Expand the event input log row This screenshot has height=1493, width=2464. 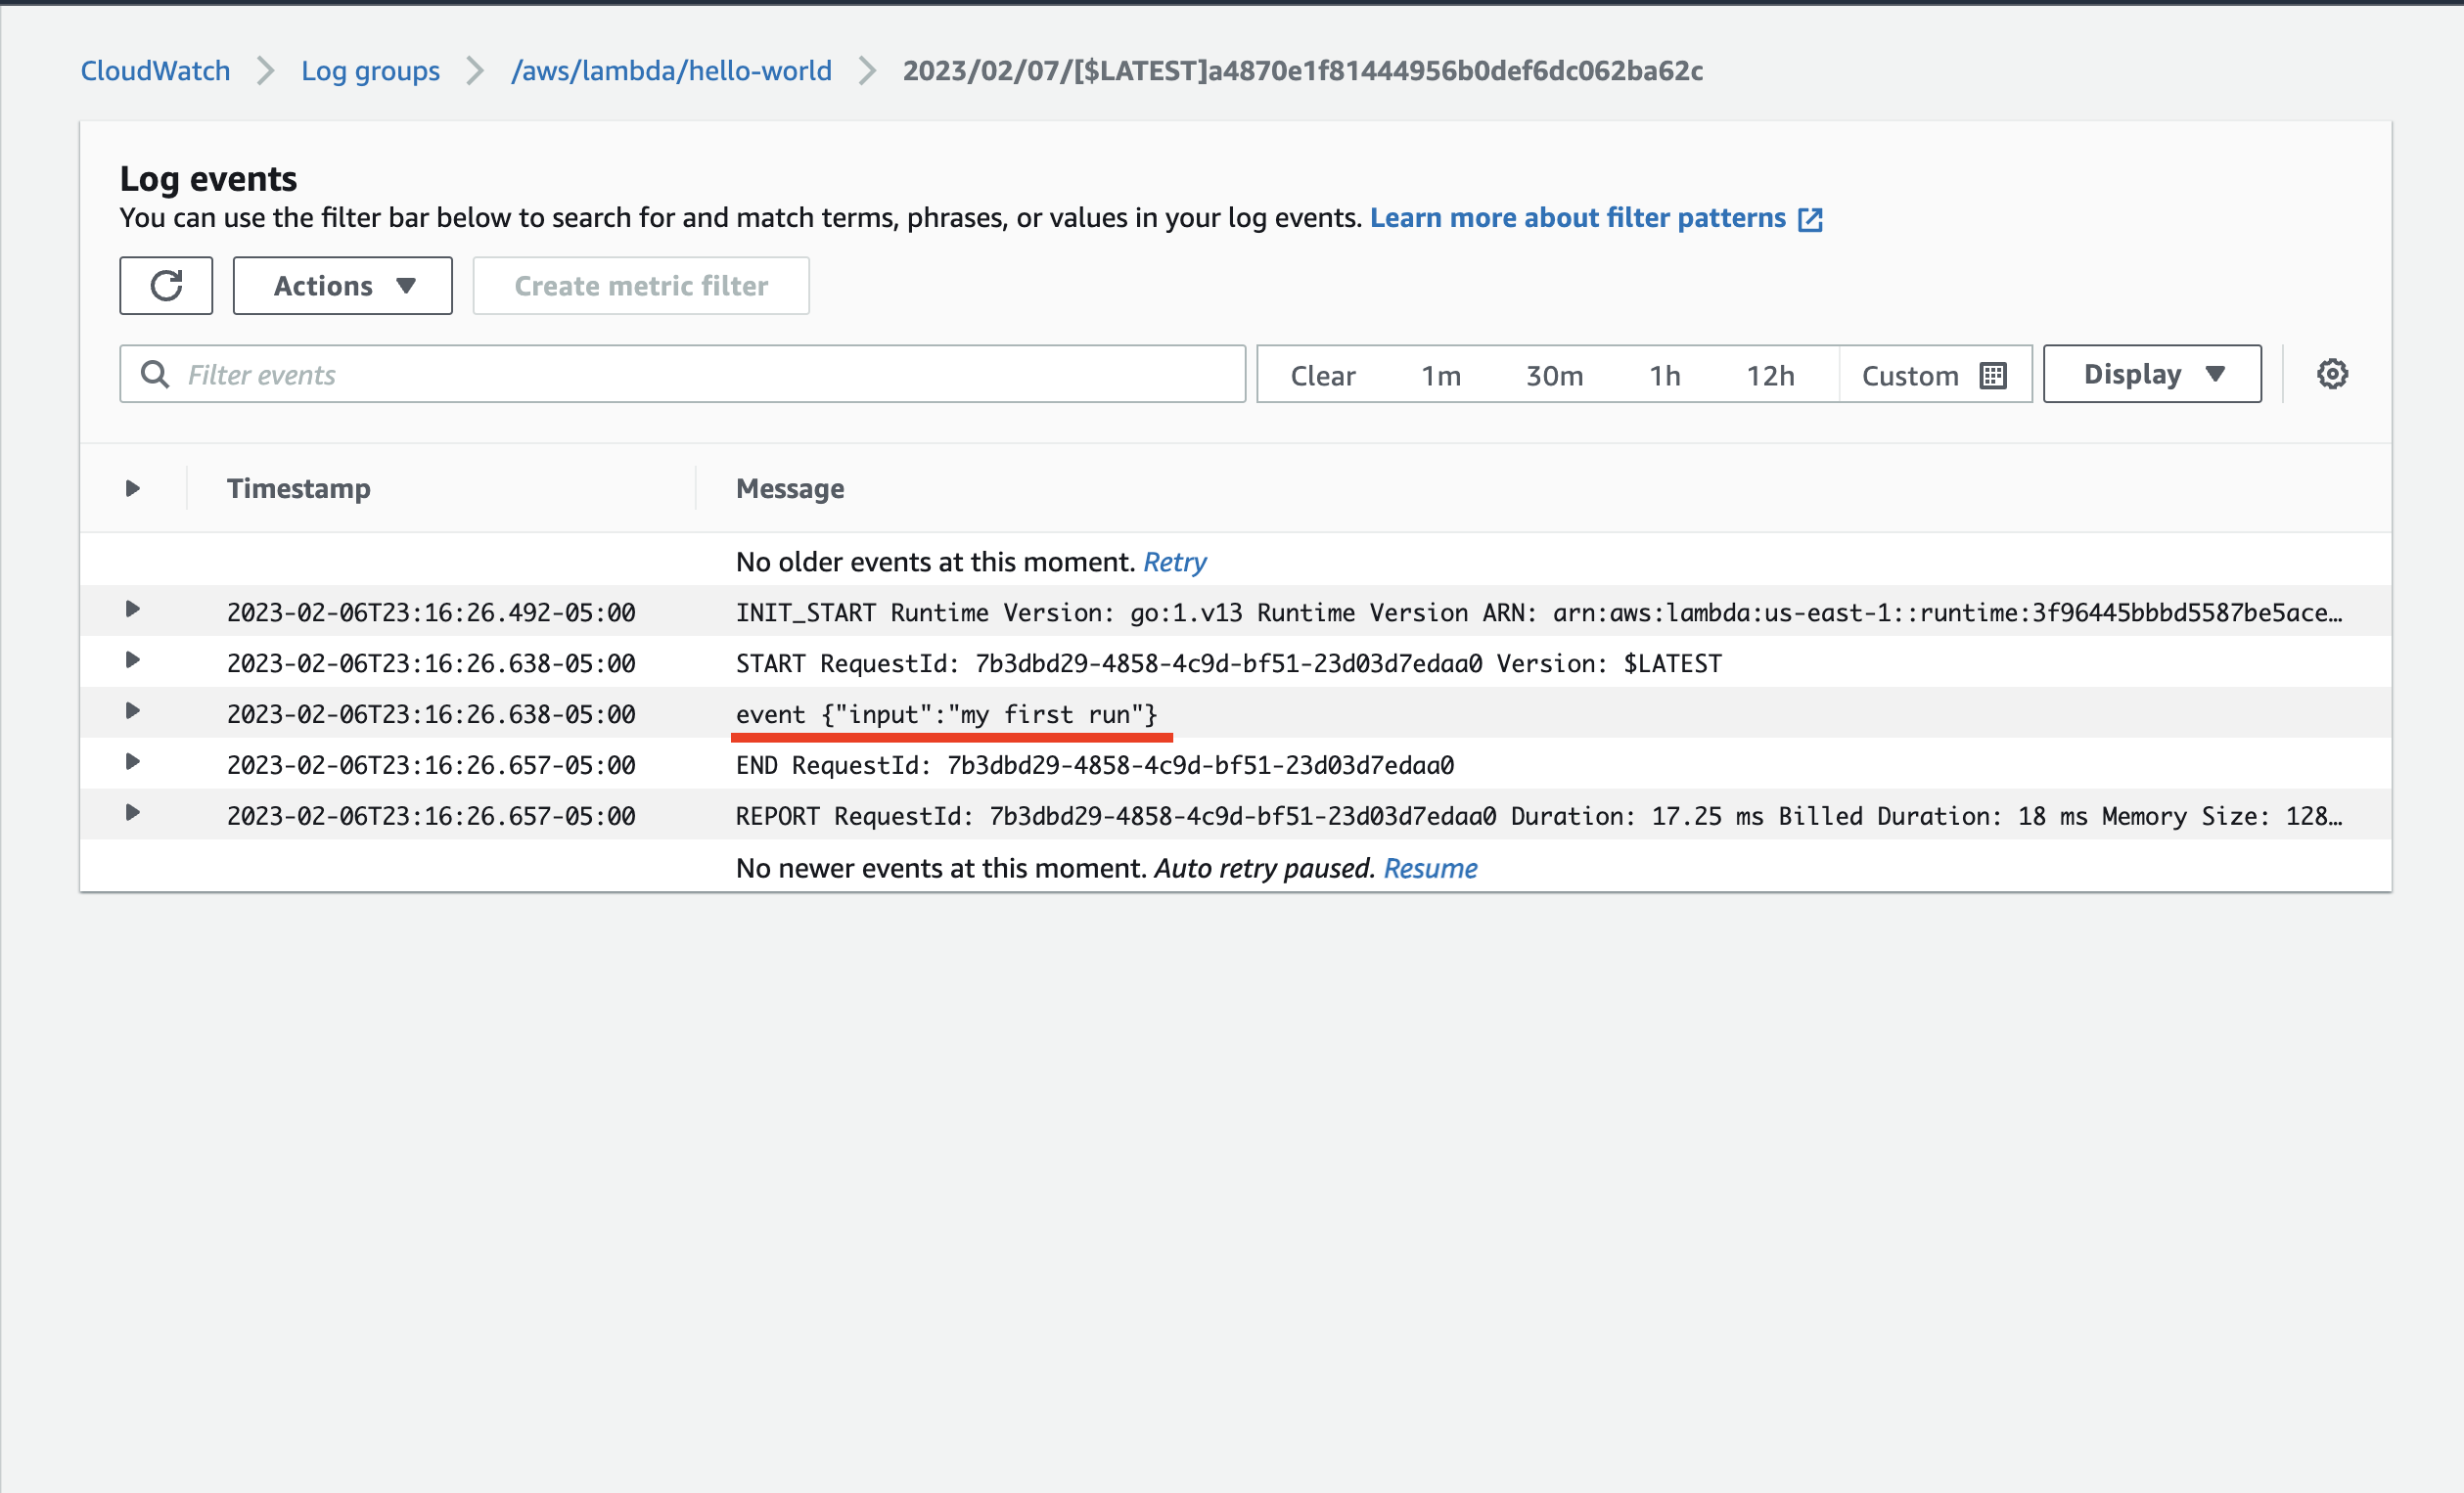click(x=133, y=712)
